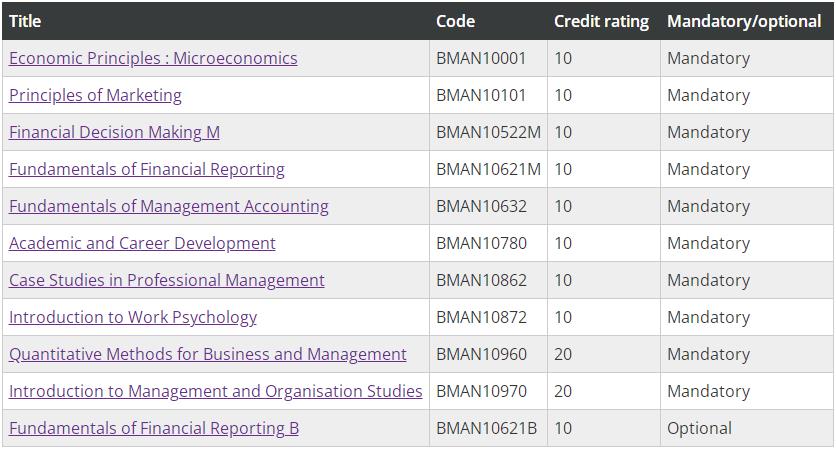Click the Code column header
The width and height of the screenshot is (836, 449).
pyautogui.click(x=455, y=21)
